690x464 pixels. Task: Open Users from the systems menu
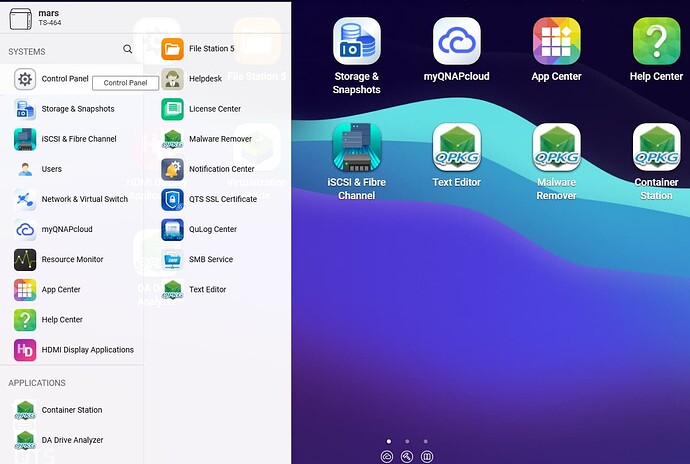(38, 169)
